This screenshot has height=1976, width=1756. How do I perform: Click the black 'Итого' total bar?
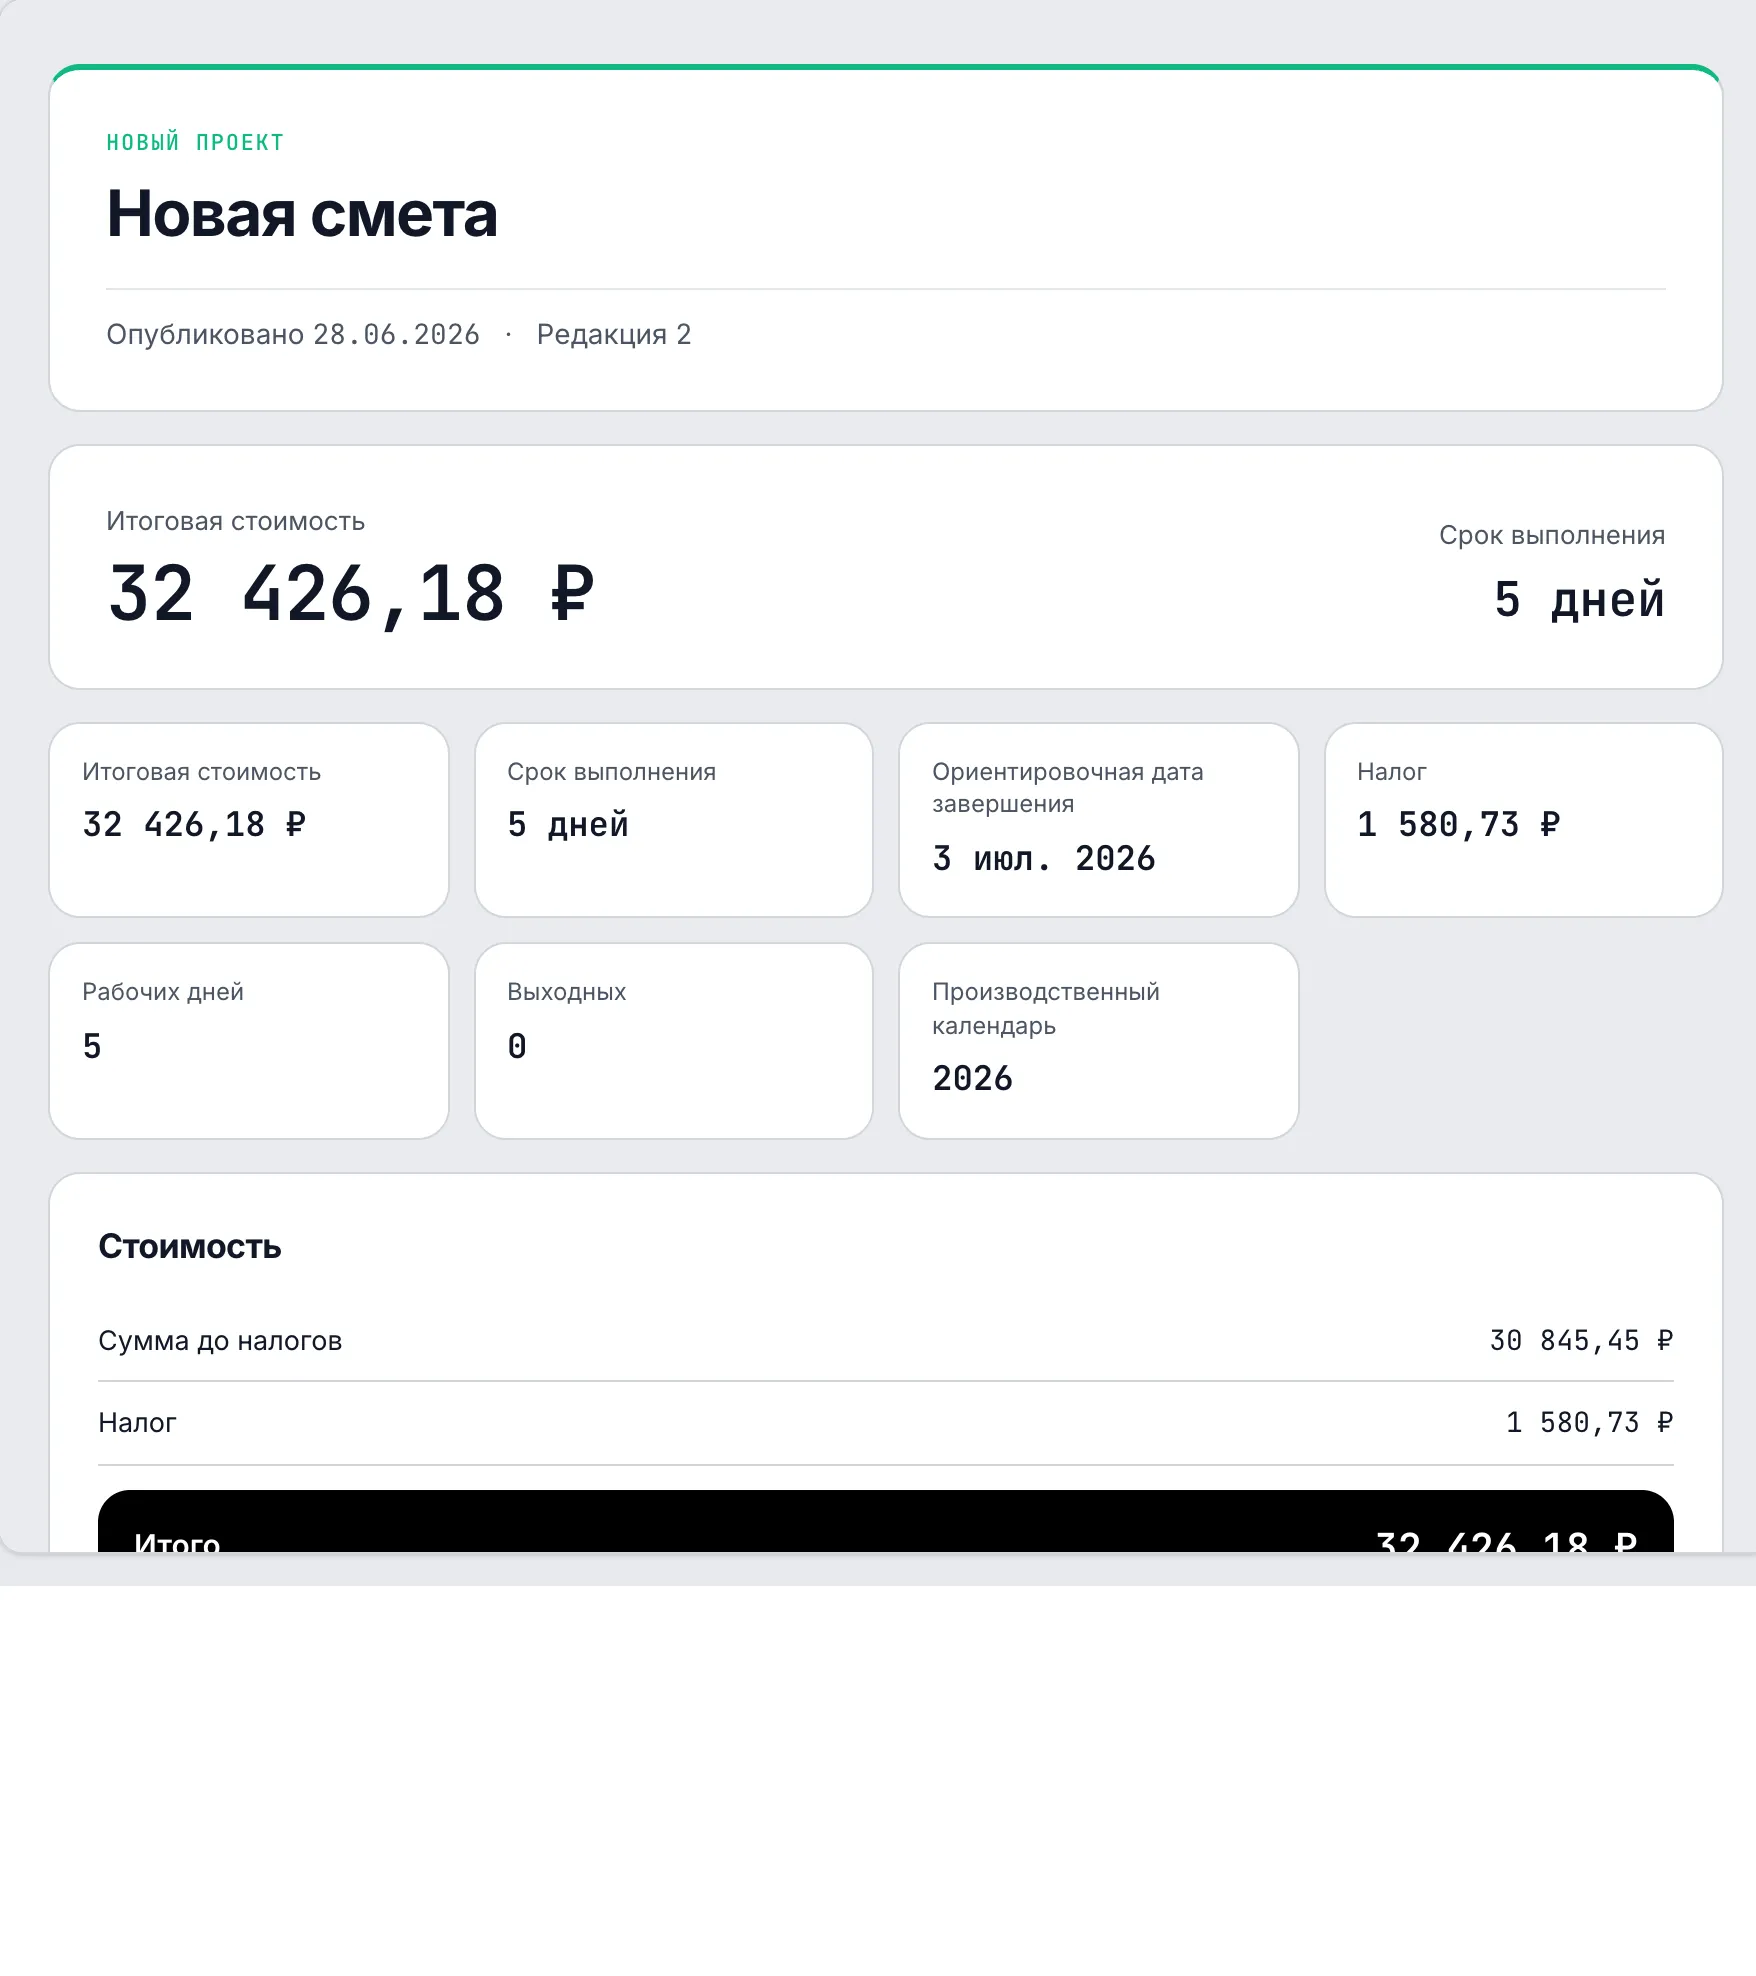coord(886,1521)
